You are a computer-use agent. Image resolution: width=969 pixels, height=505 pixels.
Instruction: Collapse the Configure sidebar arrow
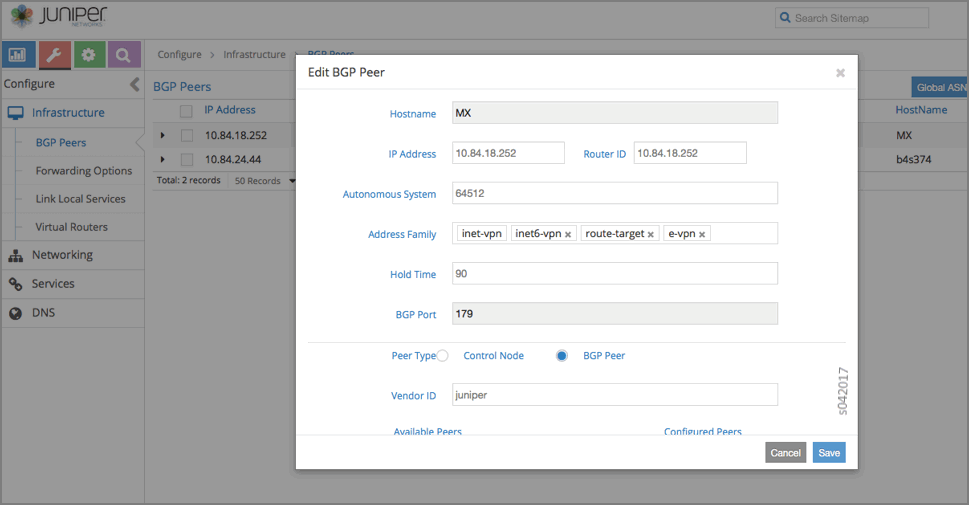tap(135, 85)
